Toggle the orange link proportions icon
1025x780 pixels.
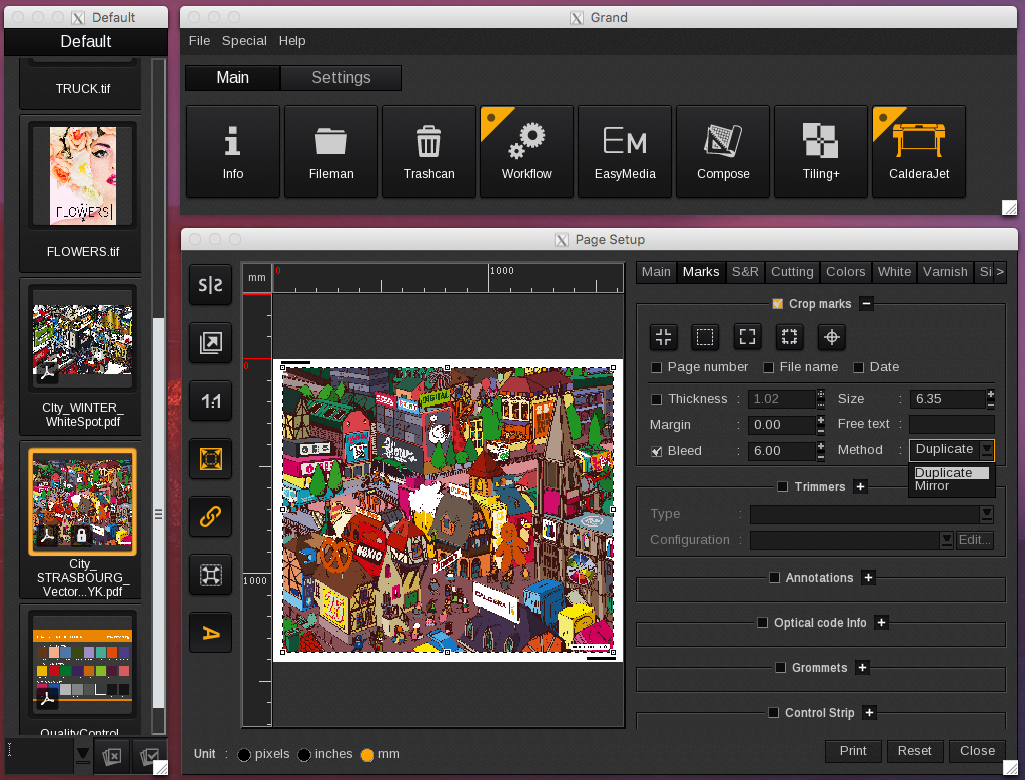click(210, 517)
